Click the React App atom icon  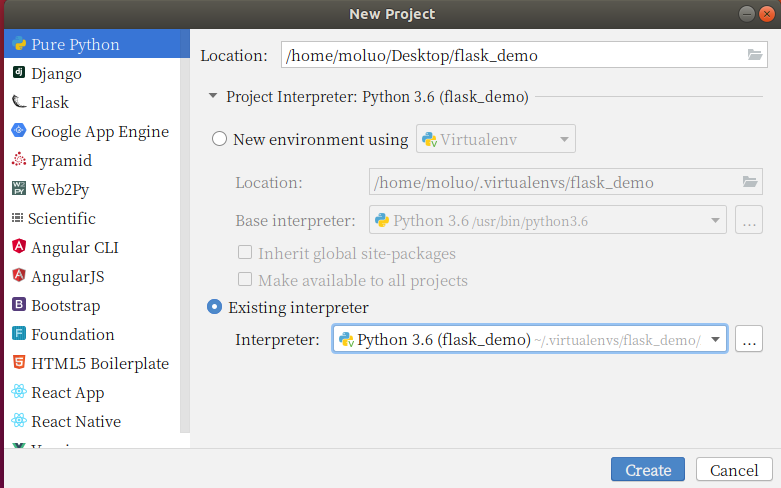pyautogui.click(x=19, y=391)
